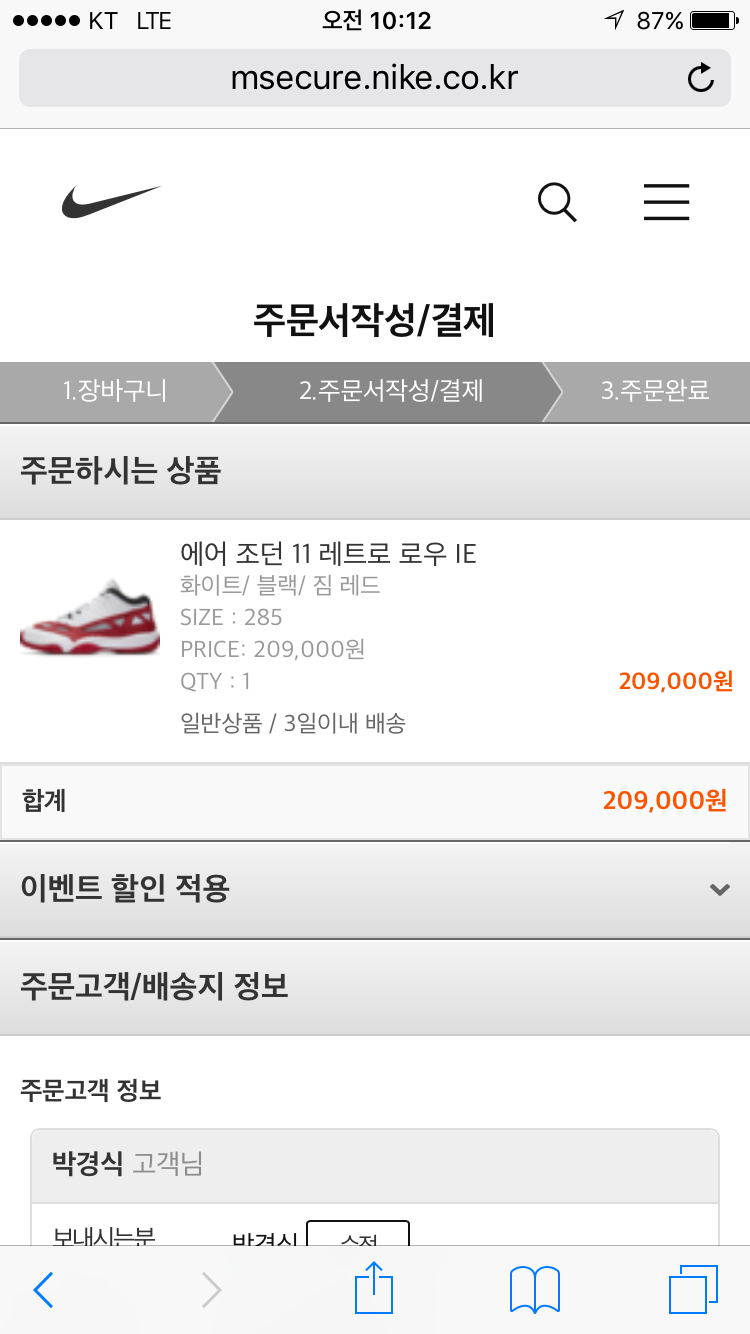750x1334 pixels.
Task: Open the hamburger menu icon
Action: 666,202
